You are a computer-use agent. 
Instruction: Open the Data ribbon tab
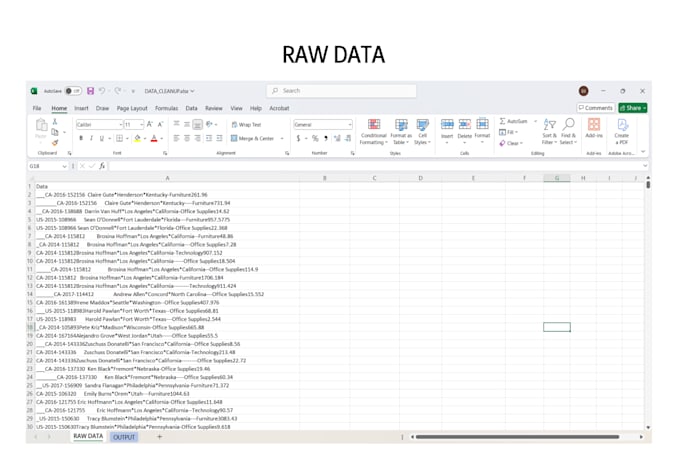(191, 108)
